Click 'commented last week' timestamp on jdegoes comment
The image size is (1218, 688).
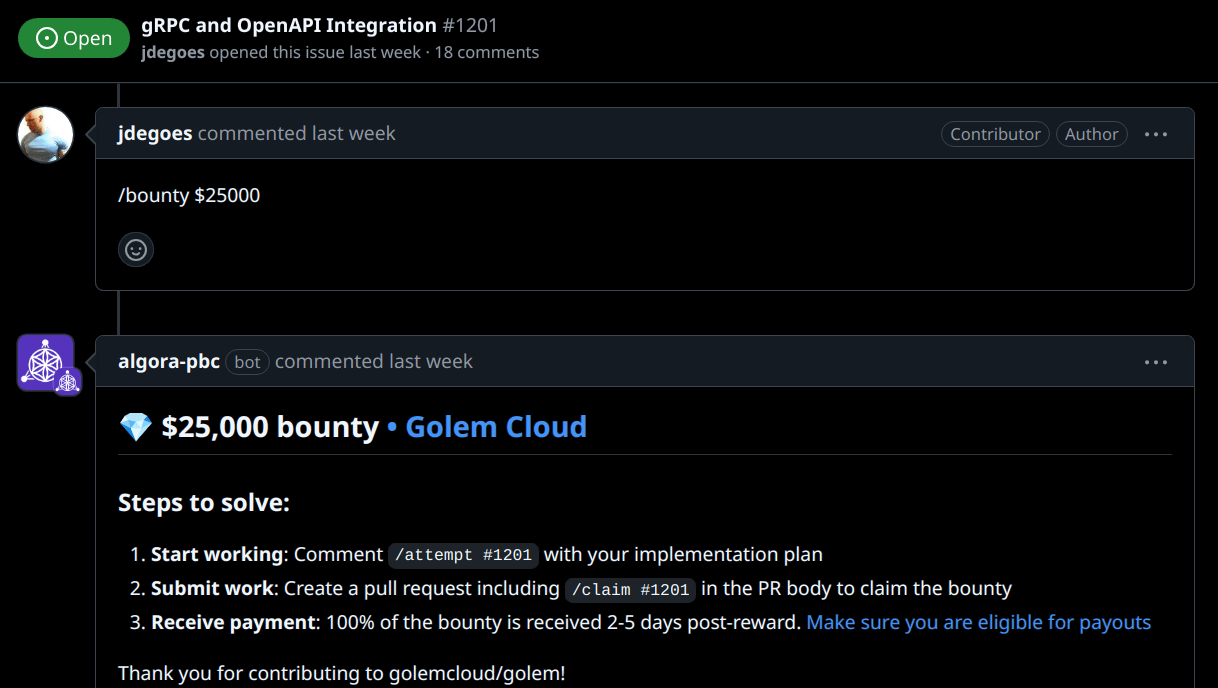(297, 133)
